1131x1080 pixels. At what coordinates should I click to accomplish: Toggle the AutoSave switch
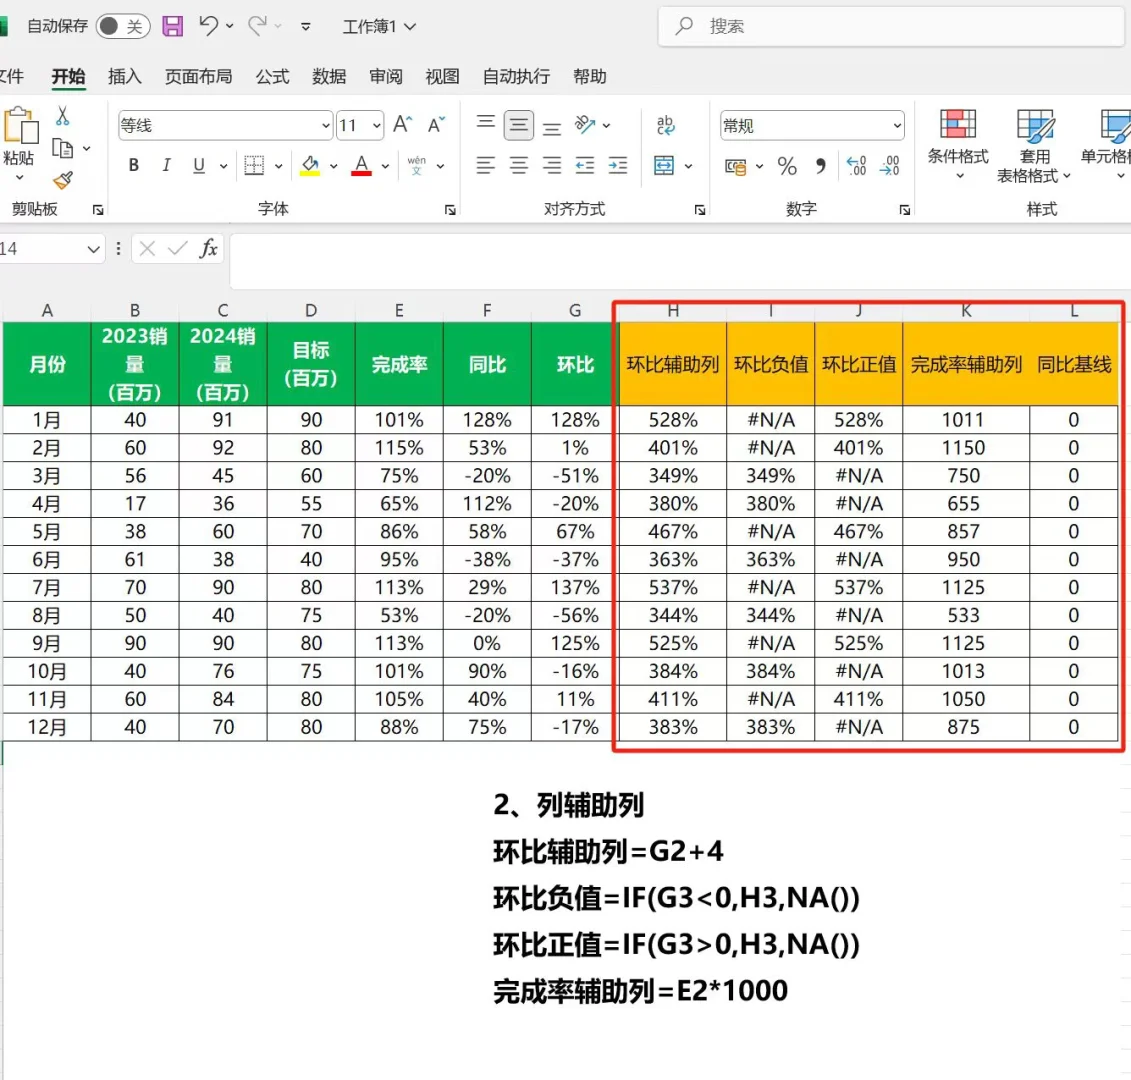tap(123, 27)
